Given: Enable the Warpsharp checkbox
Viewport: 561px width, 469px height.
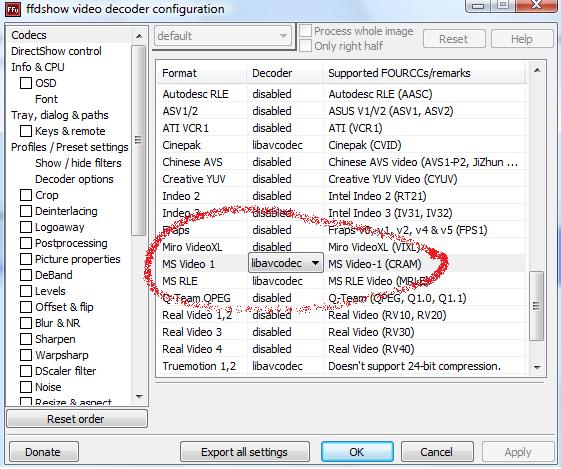Looking at the screenshot, I should coord(26,355).
